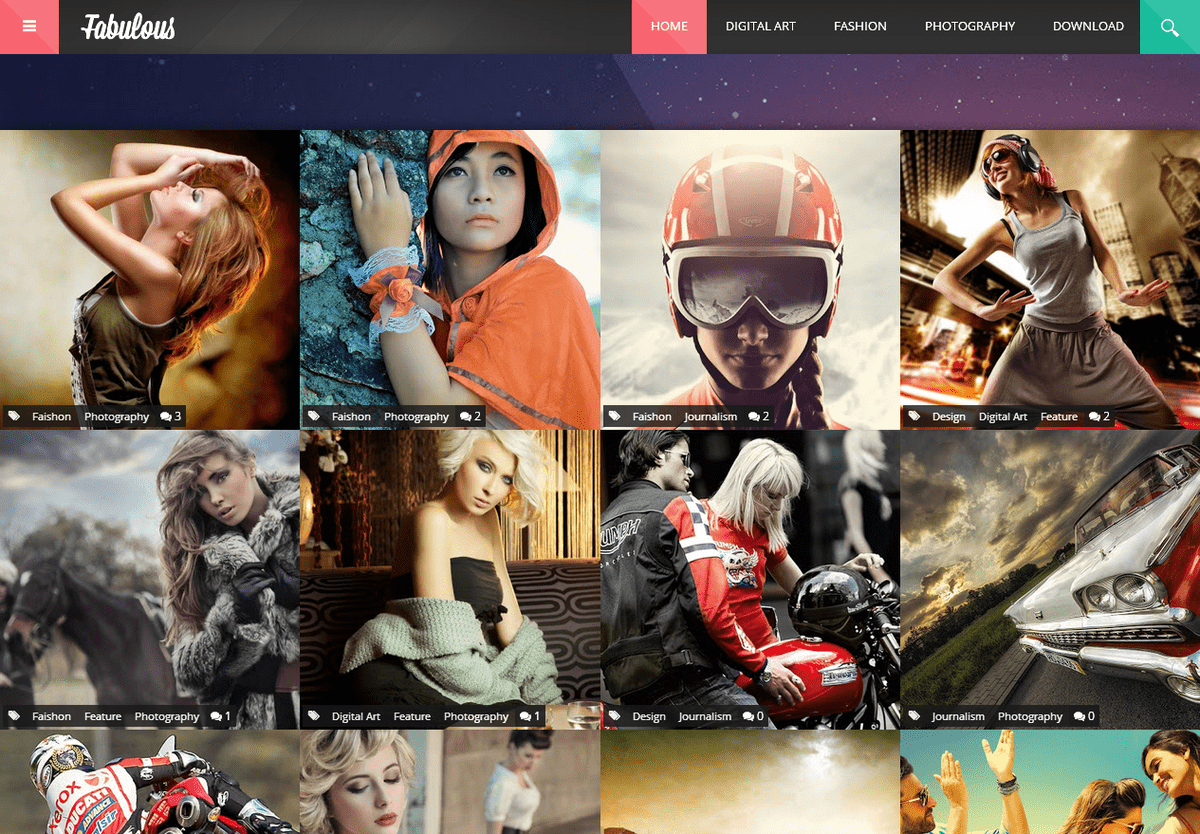The height and width of the screenshot is (834, 1200).
Task: Click Photography tag on vintage car post
Action: point(1030,716)
